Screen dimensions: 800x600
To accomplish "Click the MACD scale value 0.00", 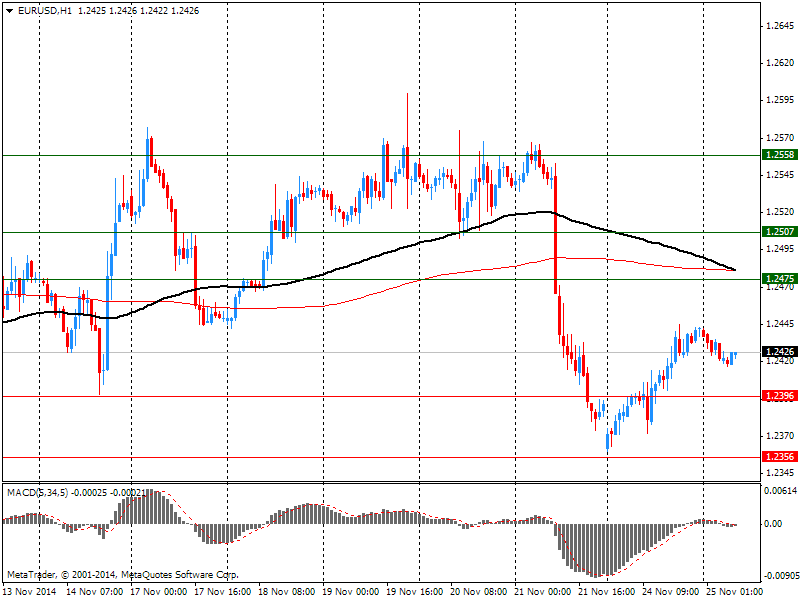I will click(x=774, y=524).
